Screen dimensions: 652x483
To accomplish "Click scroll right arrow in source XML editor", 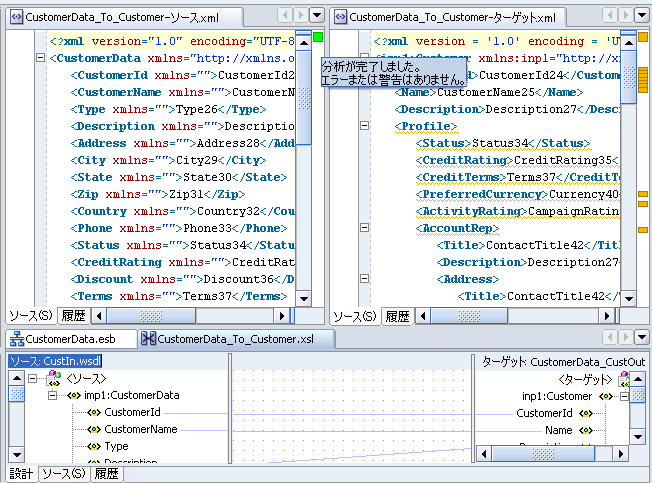I will [282, 316].
